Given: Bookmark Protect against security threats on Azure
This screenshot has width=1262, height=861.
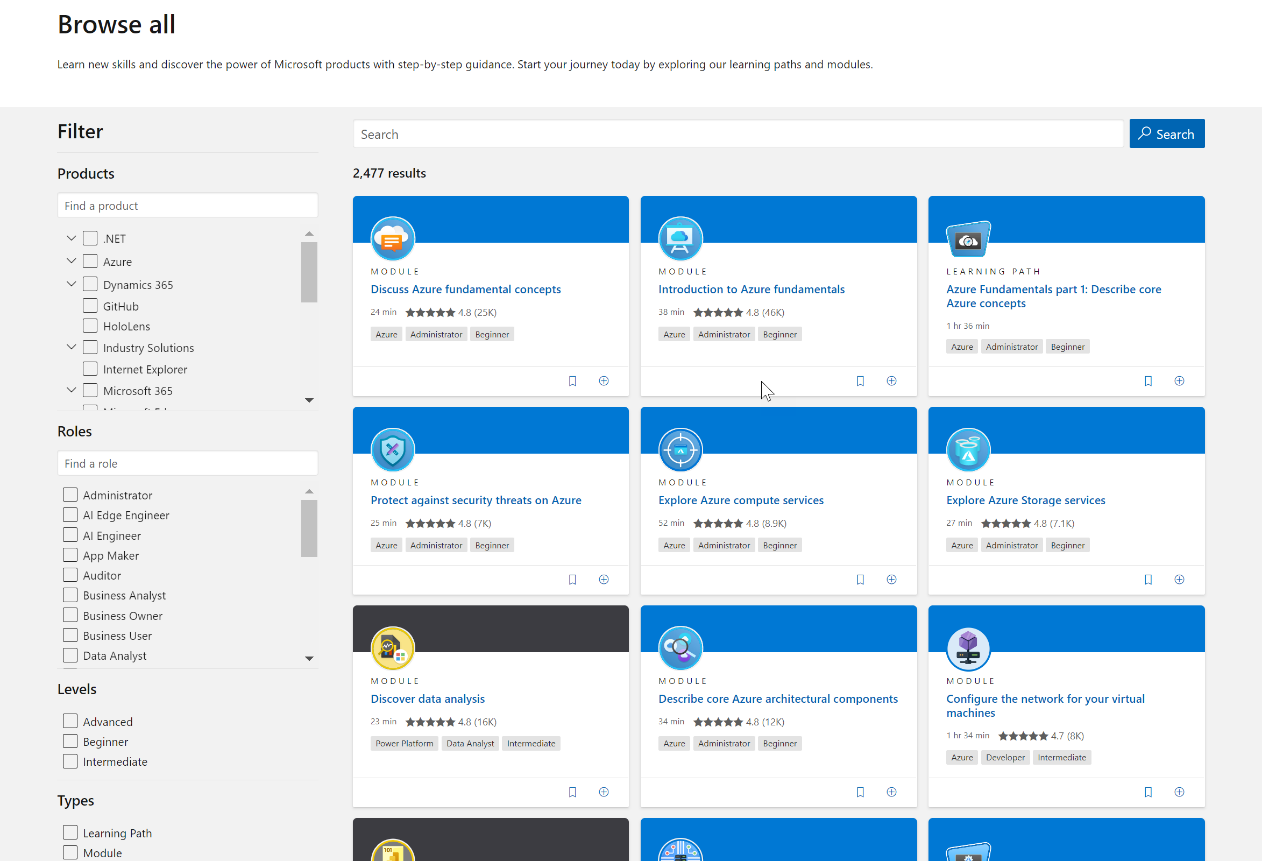Looking at the screenshot, I should tap(573, 579).
